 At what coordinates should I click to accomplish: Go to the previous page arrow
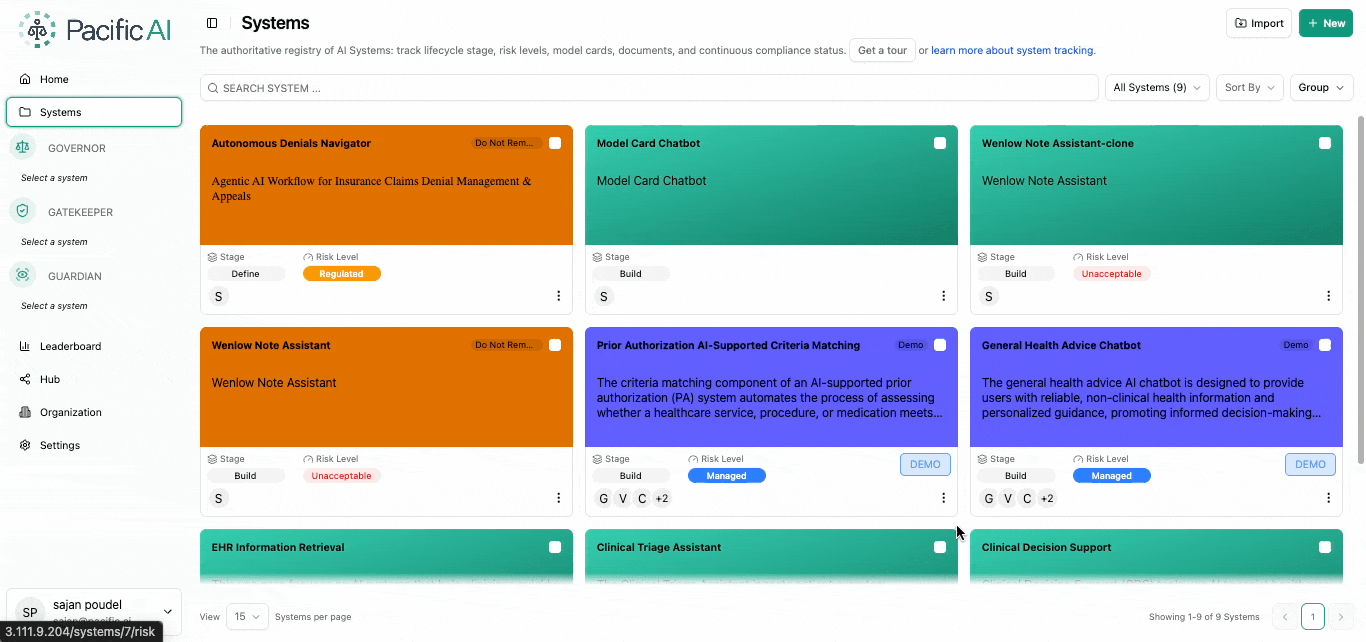pos(1285,617)
